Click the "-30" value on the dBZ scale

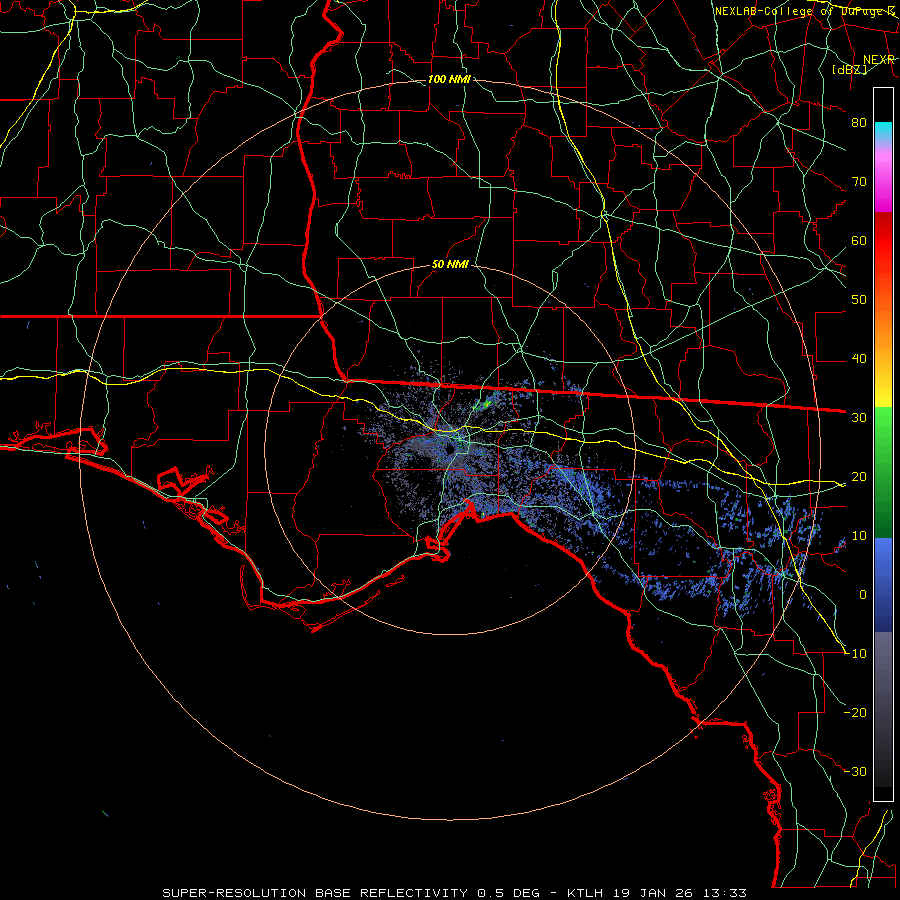[x=855, y=772]
